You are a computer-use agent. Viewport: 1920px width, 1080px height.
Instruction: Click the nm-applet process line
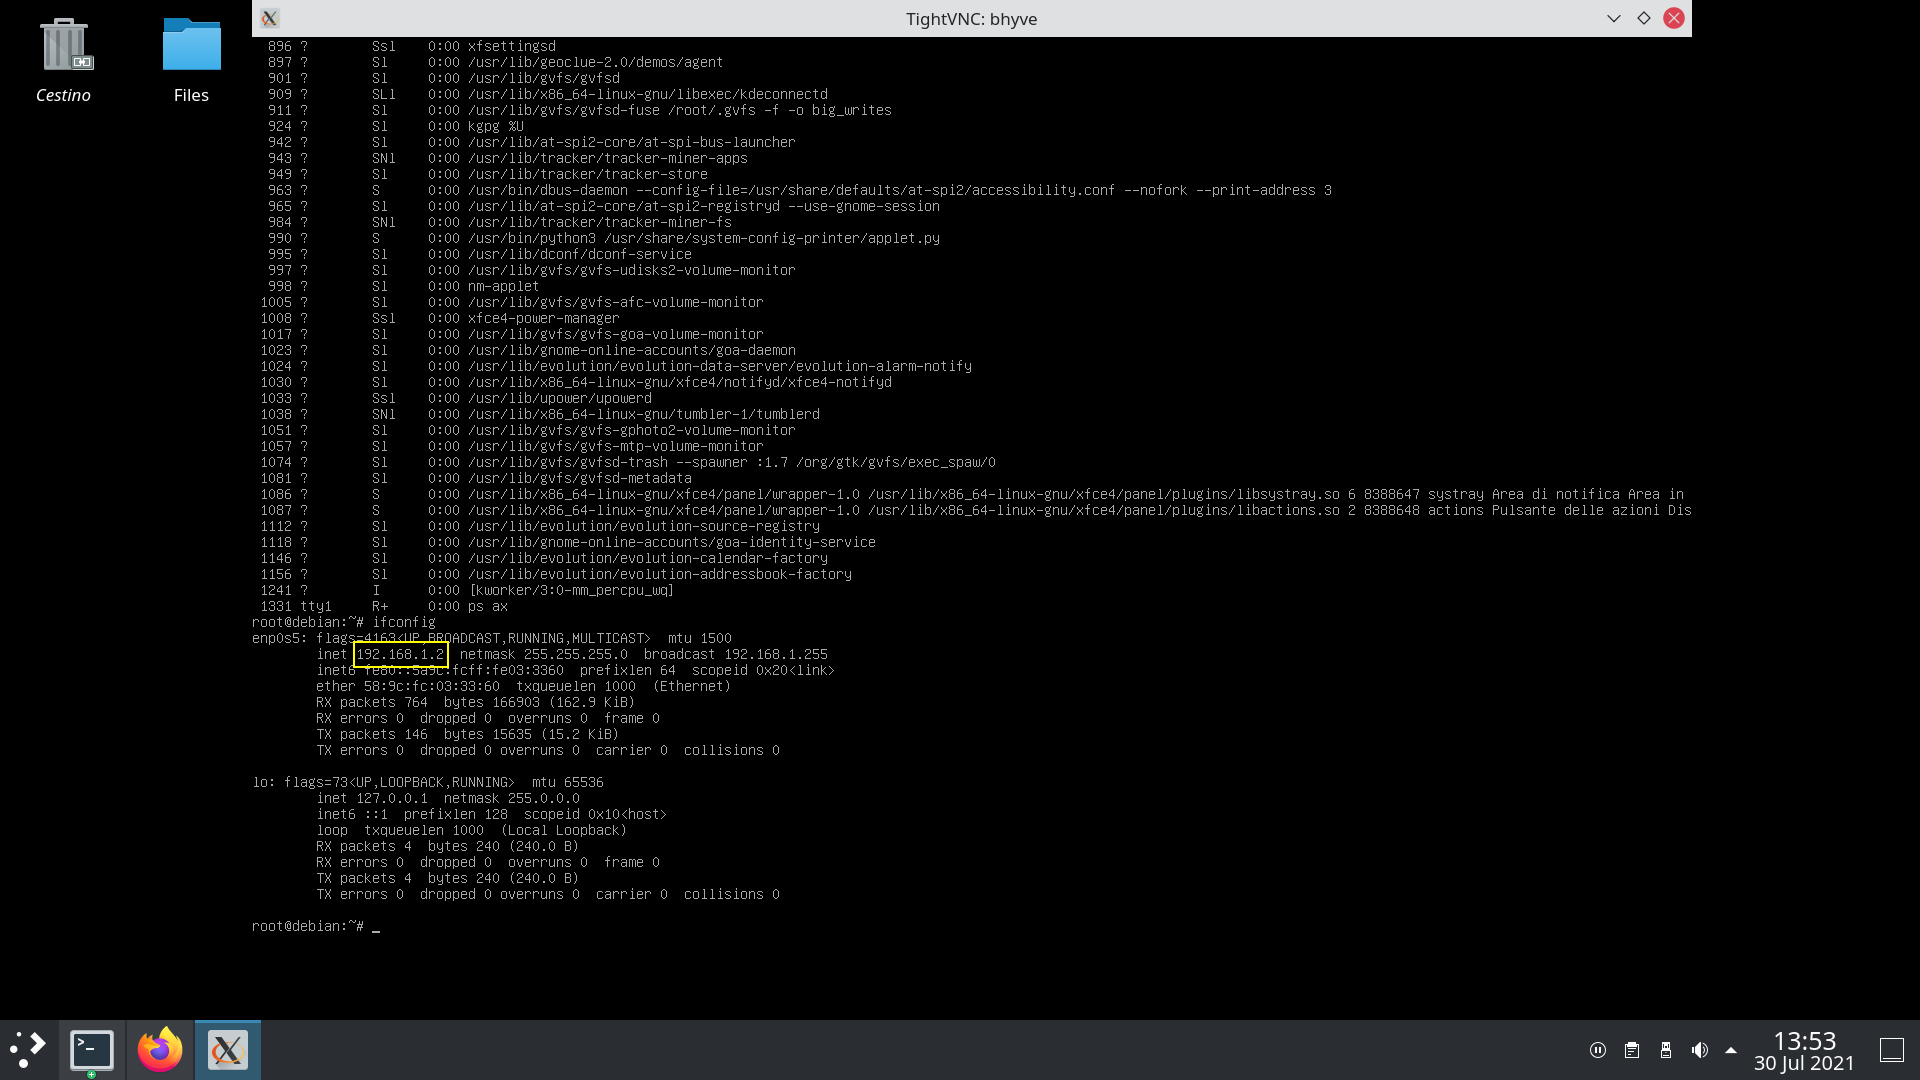click(x=403, y=286)
